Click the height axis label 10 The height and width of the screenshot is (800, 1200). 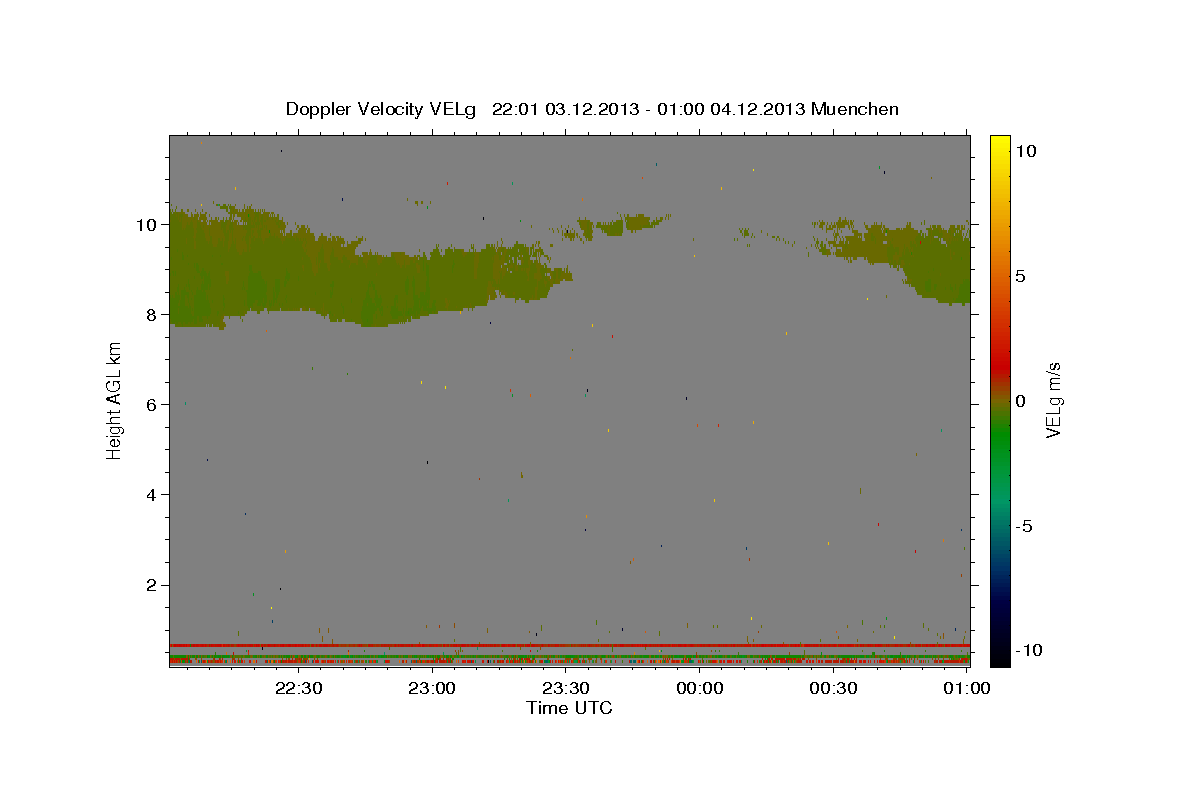click(x=147, y=224)
